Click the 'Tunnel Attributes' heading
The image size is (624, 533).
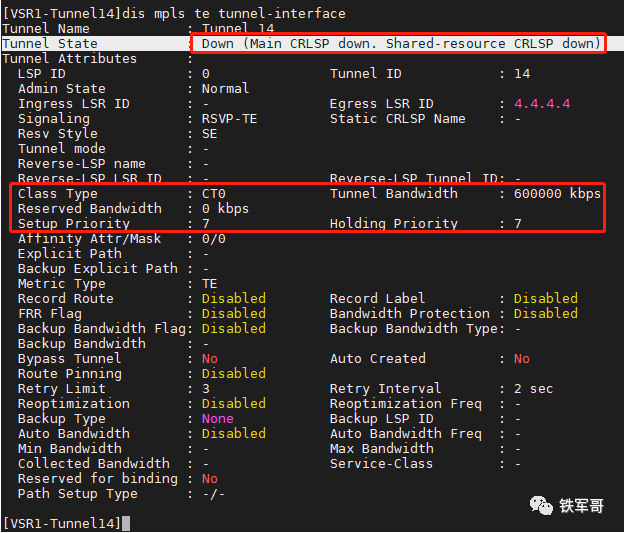pos(70,59)
